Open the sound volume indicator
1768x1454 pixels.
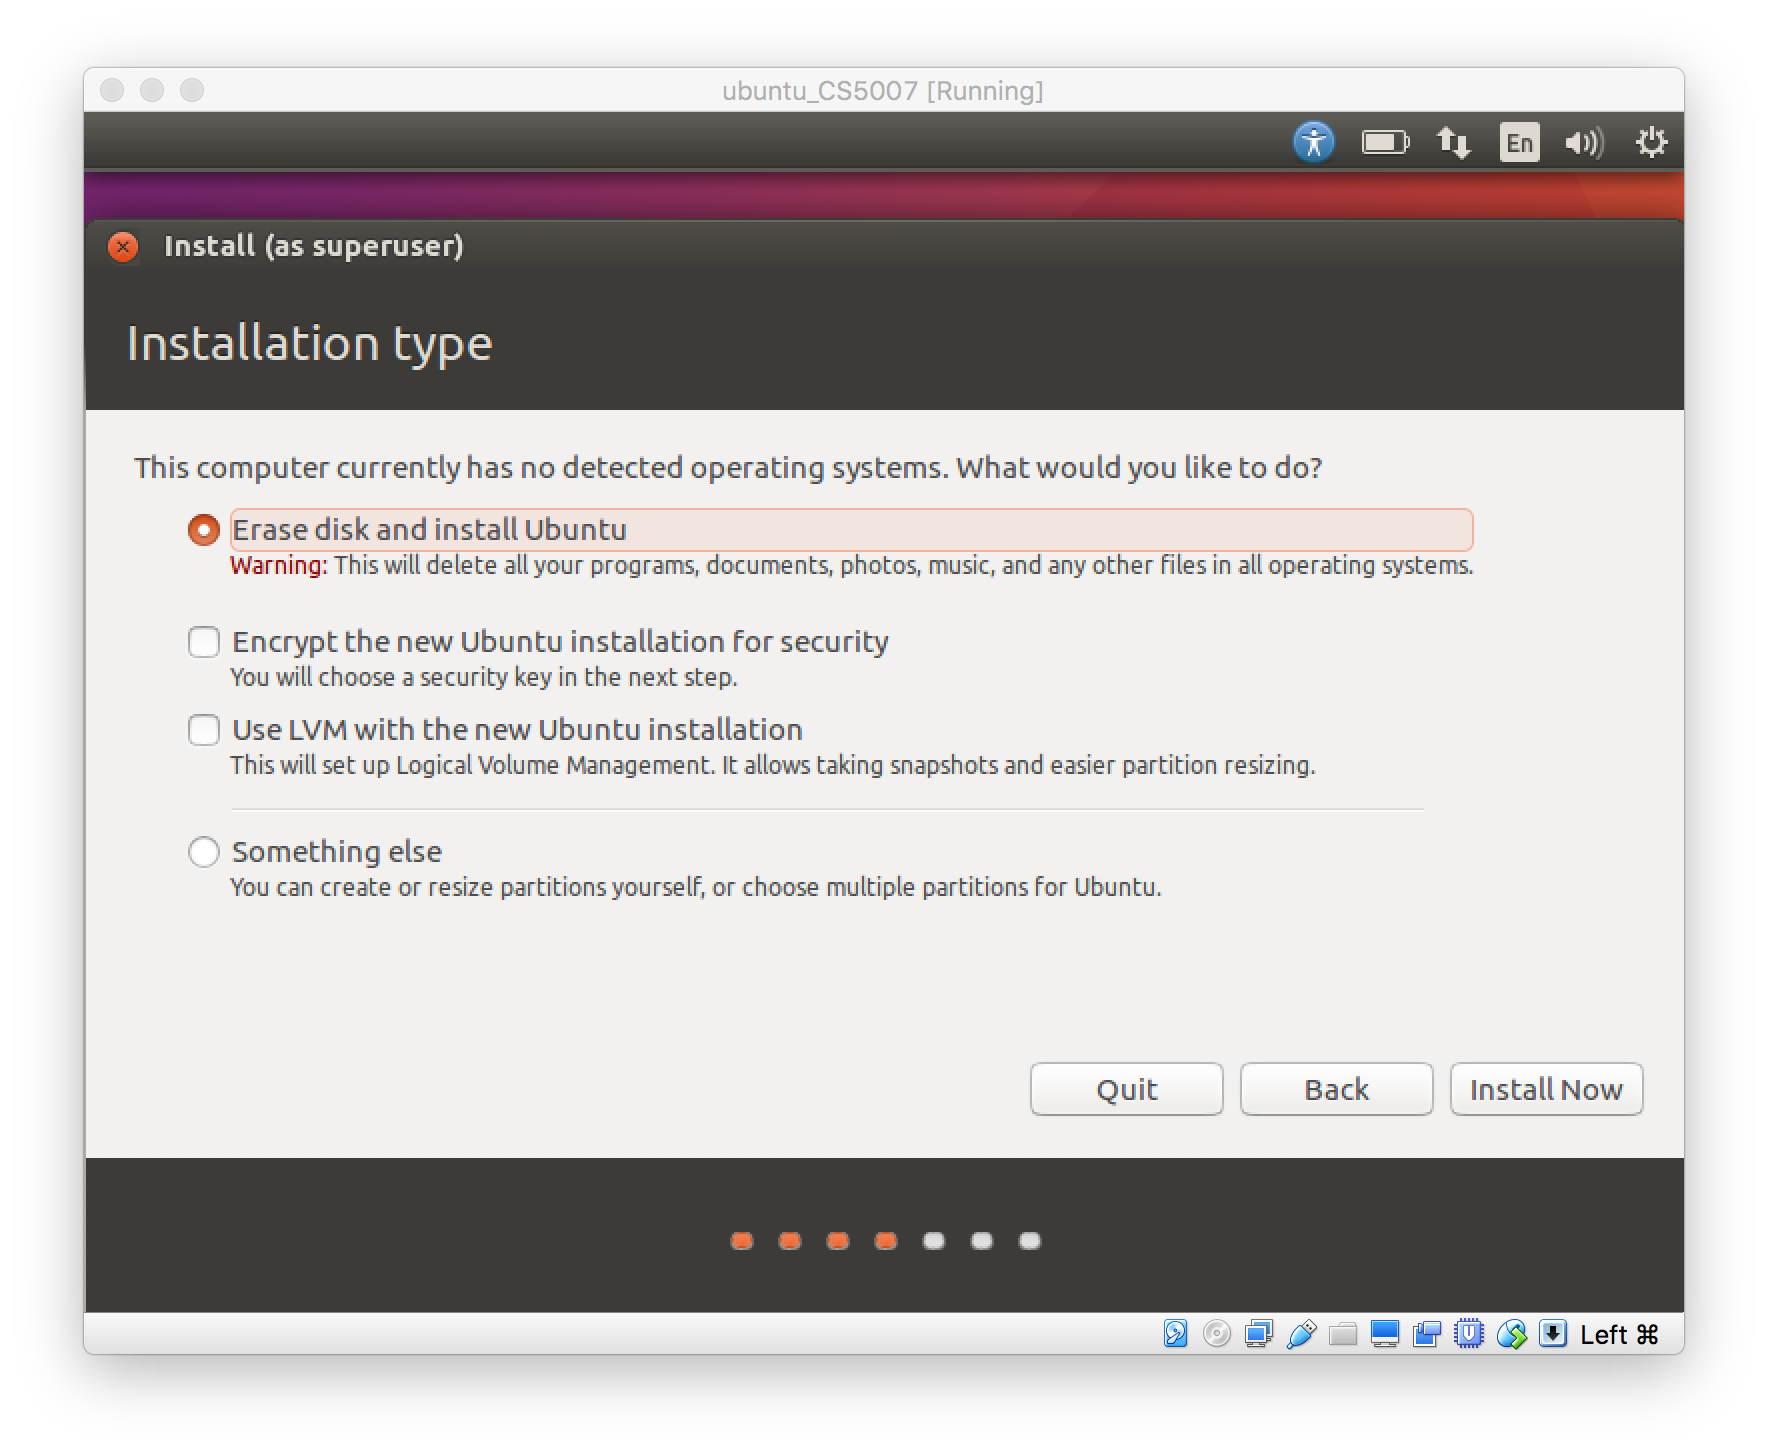[1584, 143]
